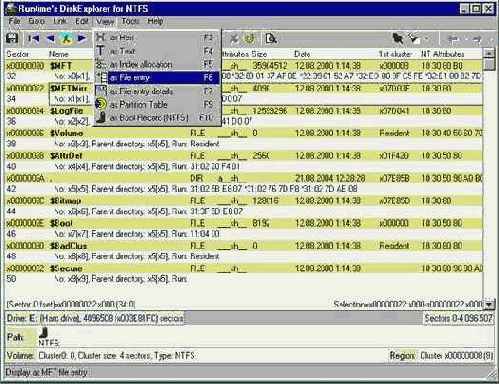Open the Link menu
Viewport: 499px width, 384px height.
point(60,21)
